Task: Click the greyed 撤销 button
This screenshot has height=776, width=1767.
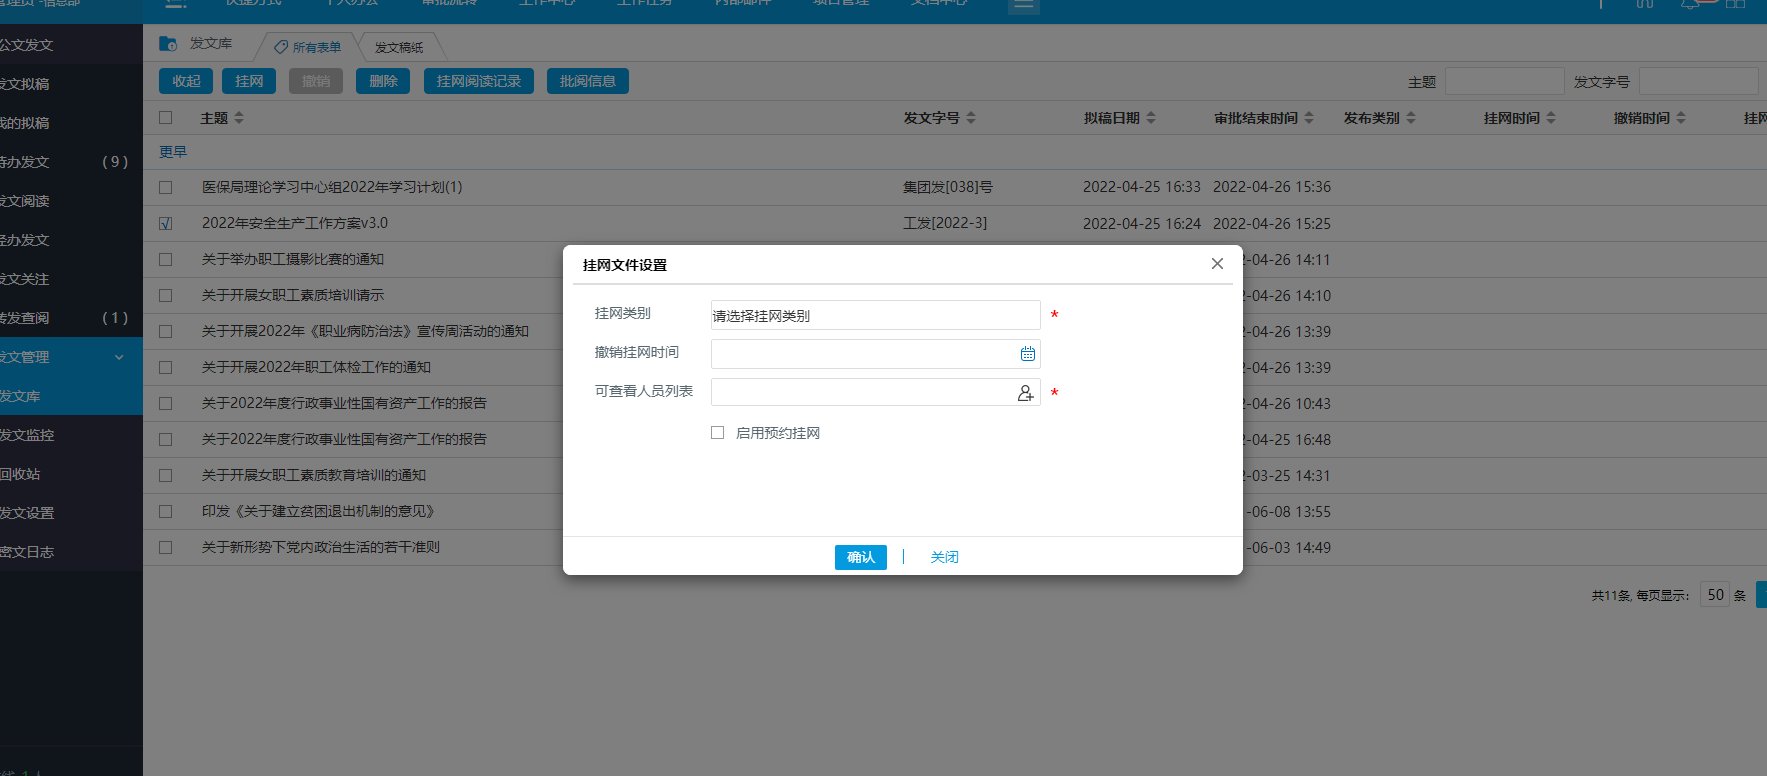Action: point(316,81)
